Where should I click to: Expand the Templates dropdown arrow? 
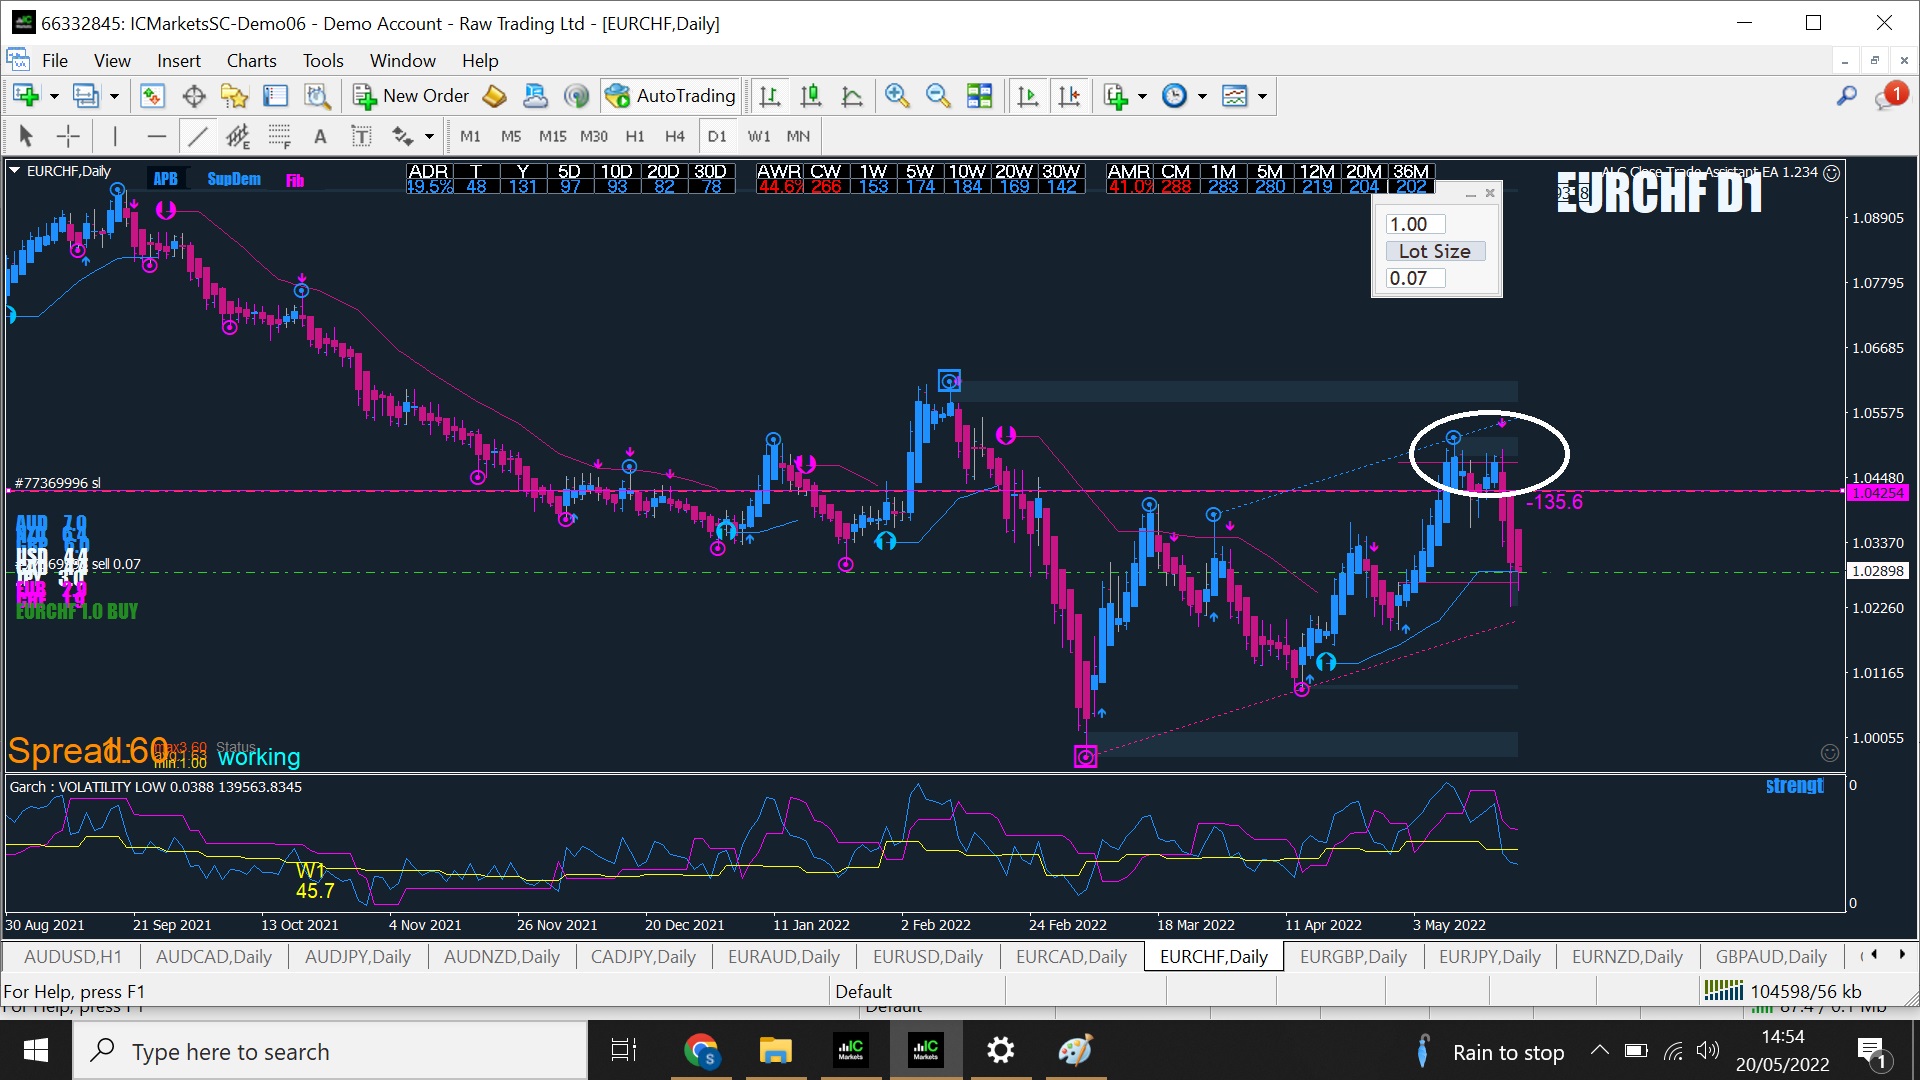pos(1262,96)
